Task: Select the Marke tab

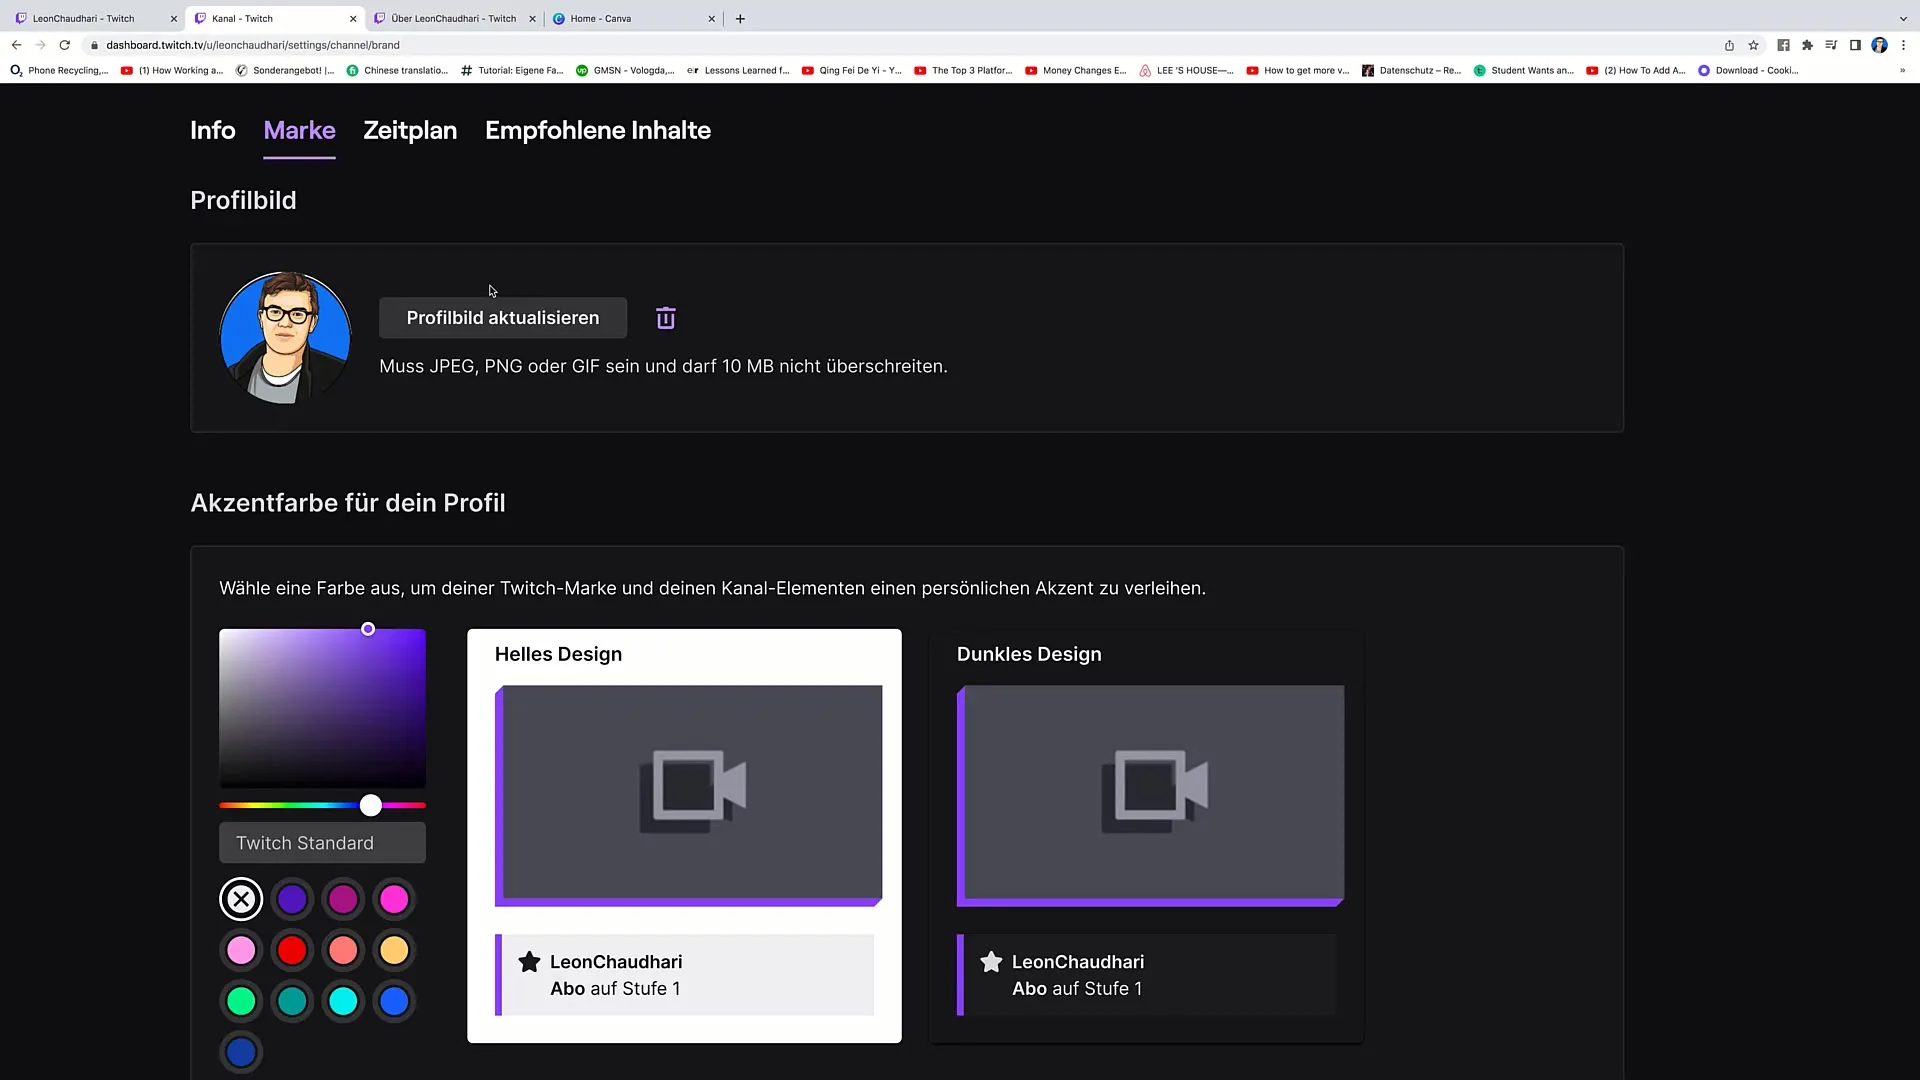Action: tap(299, 131)
